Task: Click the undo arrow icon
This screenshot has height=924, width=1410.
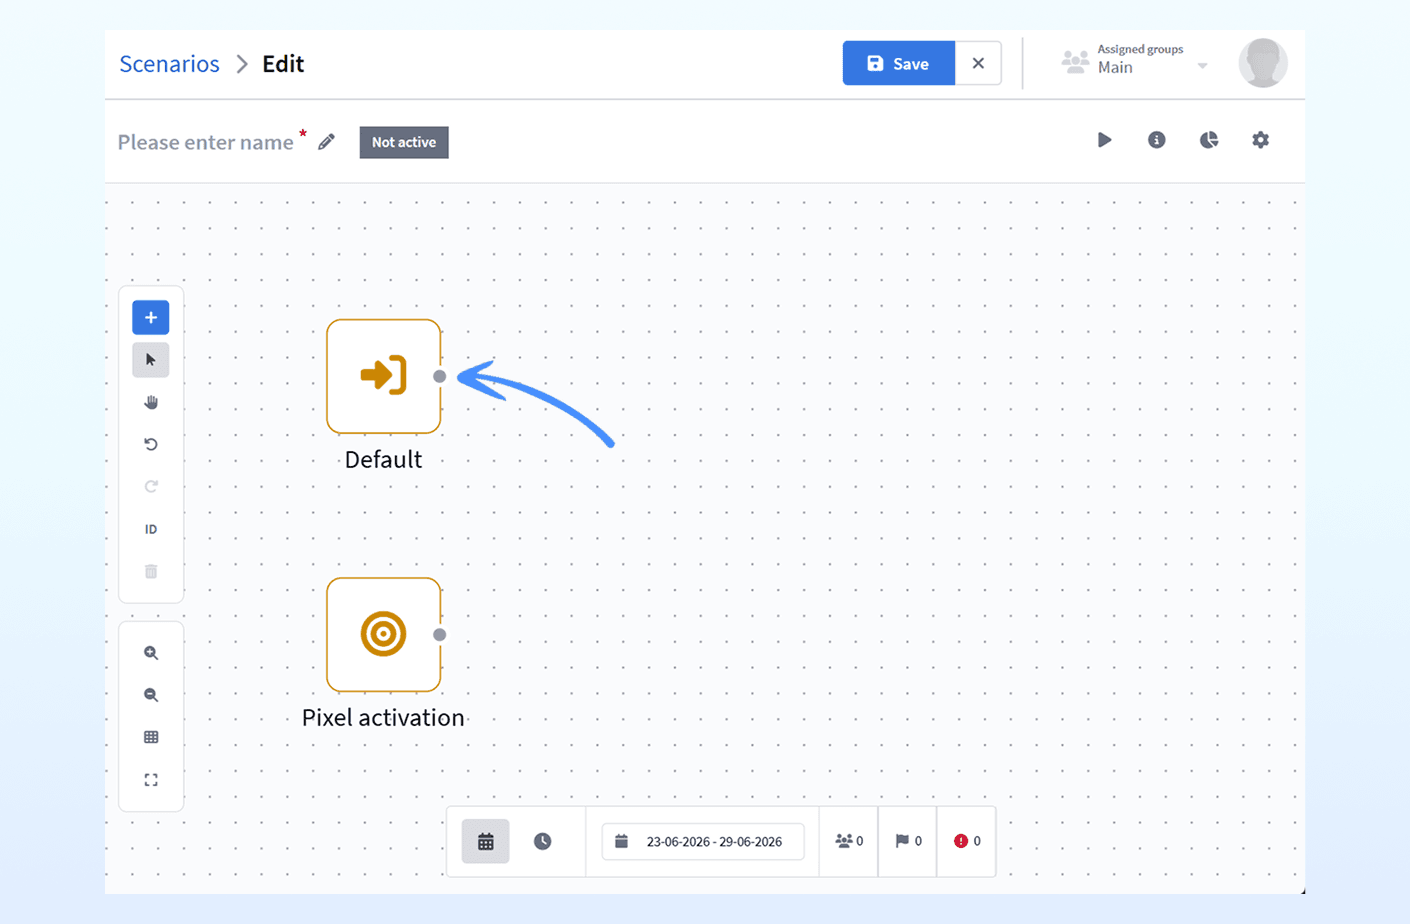Action: 151,444
